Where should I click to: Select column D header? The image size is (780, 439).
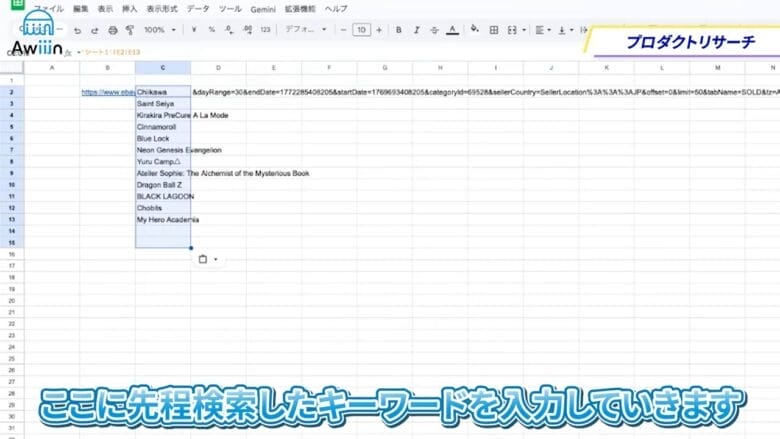click(218, 68)
